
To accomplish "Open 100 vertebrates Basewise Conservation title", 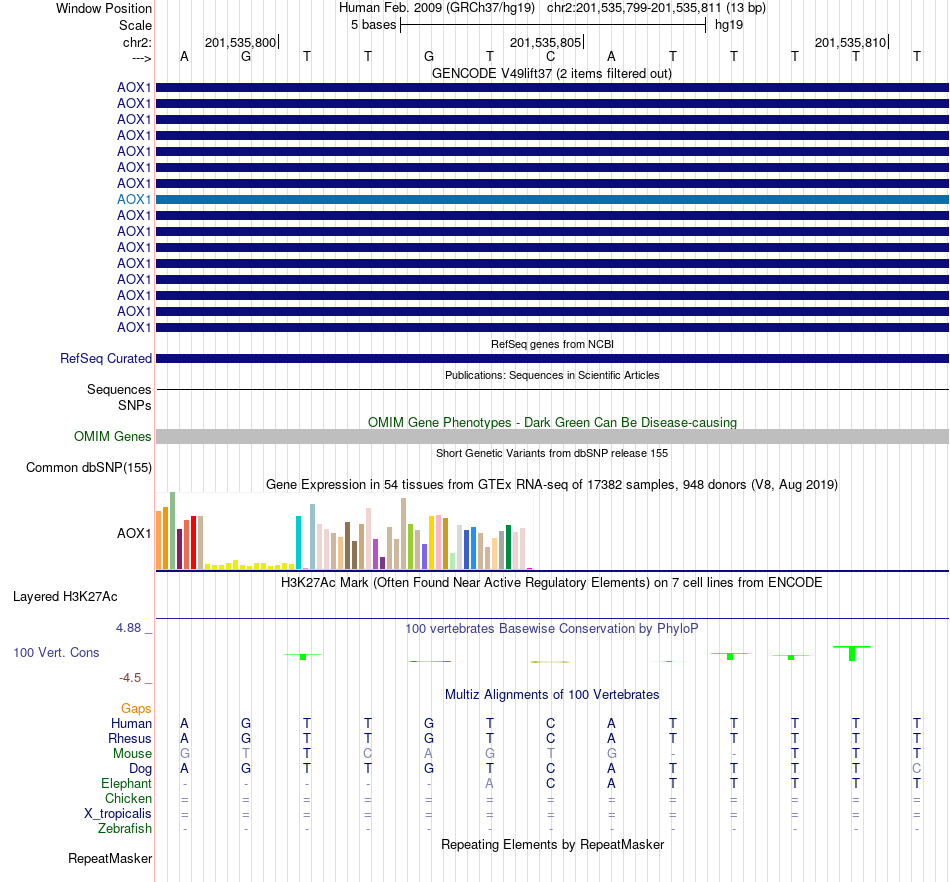I will click(551, 629).
